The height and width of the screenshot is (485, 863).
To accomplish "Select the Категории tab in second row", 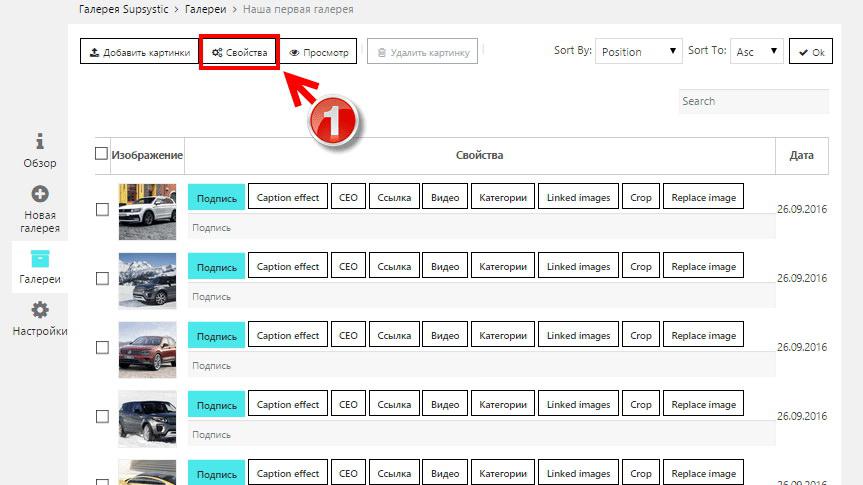I will pyautogui.click(x=503, y=266).
